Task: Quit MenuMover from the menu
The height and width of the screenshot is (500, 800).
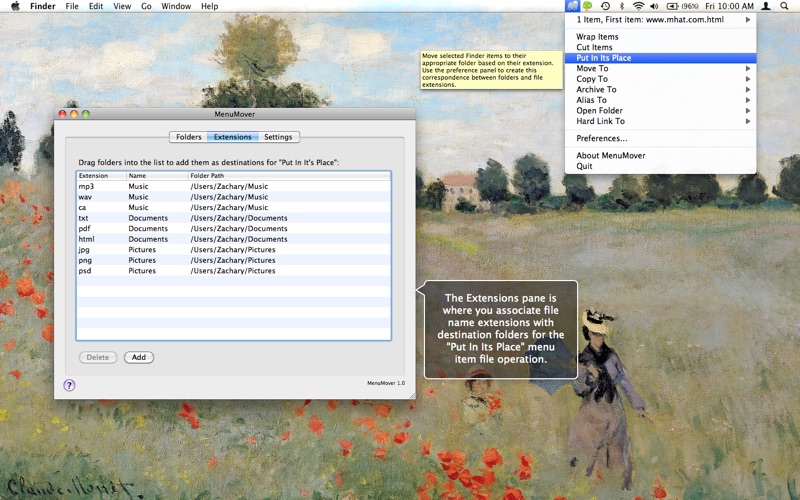Action: [660, 166]
